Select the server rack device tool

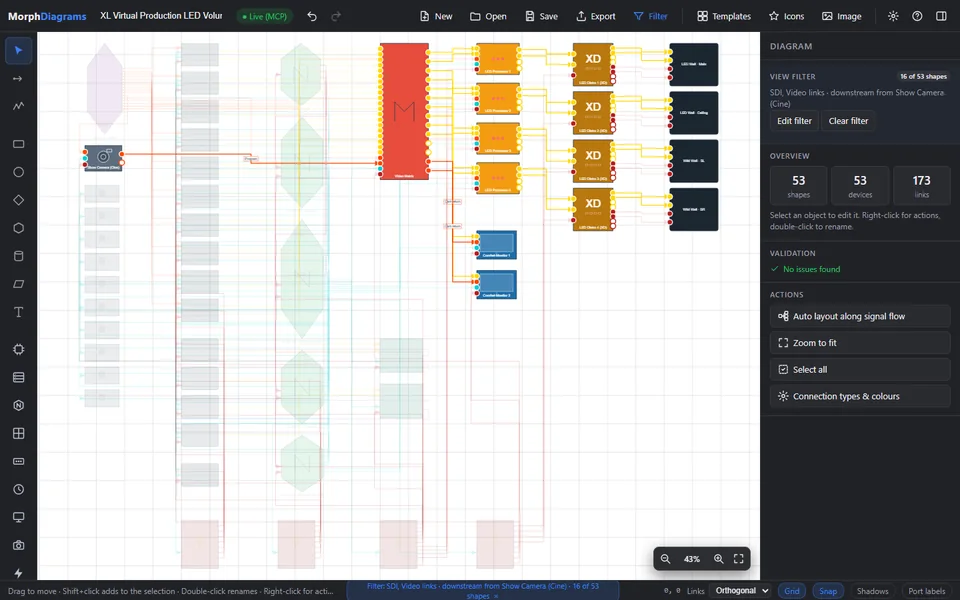point(18,377)
